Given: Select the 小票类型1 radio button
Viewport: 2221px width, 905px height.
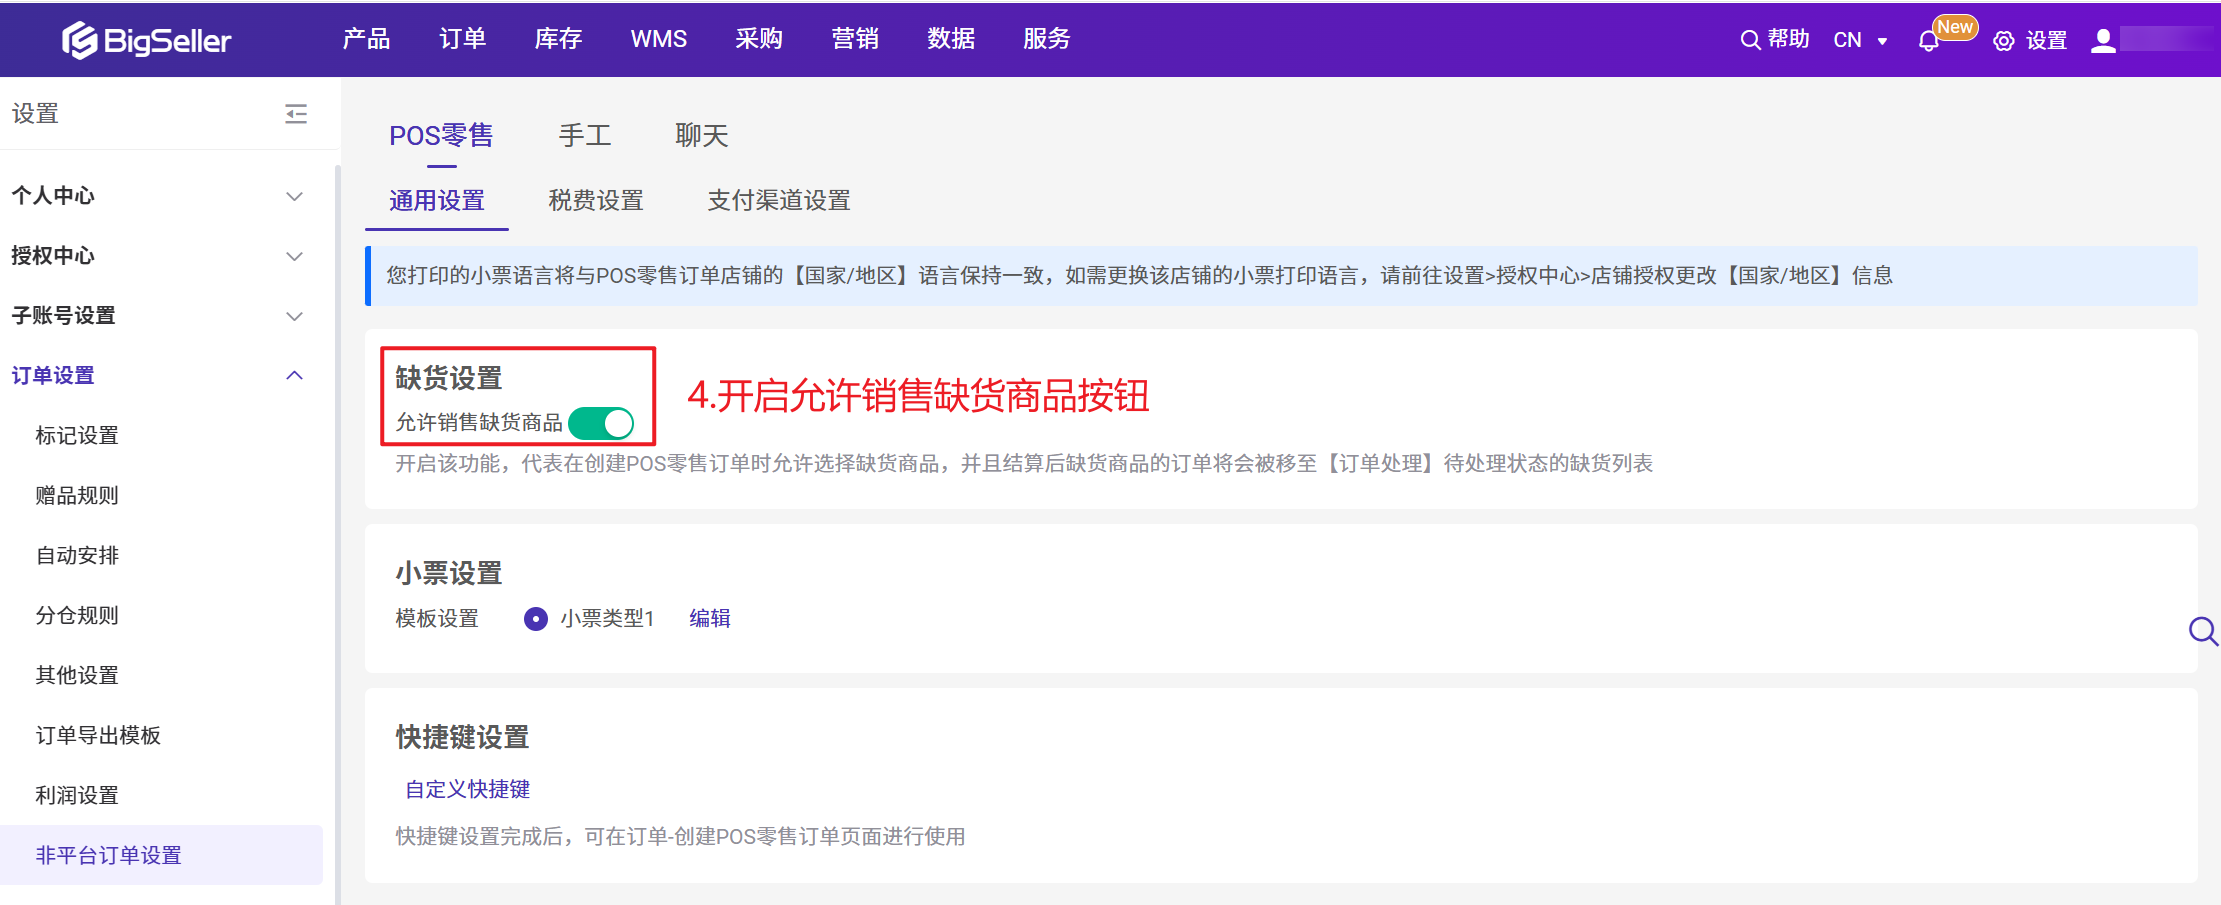Looking at the screenshot, I should 536,619.
